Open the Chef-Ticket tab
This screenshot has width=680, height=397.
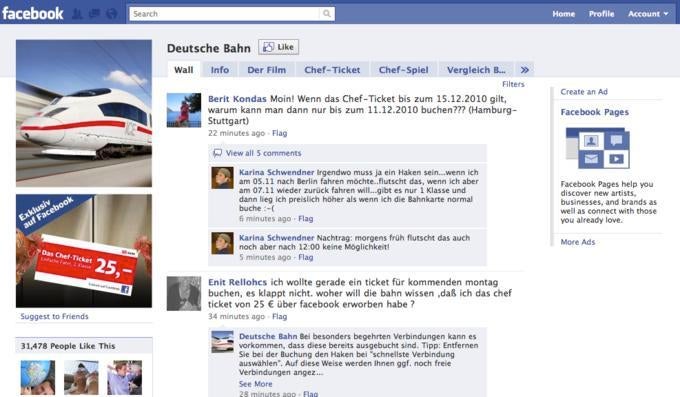332,70
